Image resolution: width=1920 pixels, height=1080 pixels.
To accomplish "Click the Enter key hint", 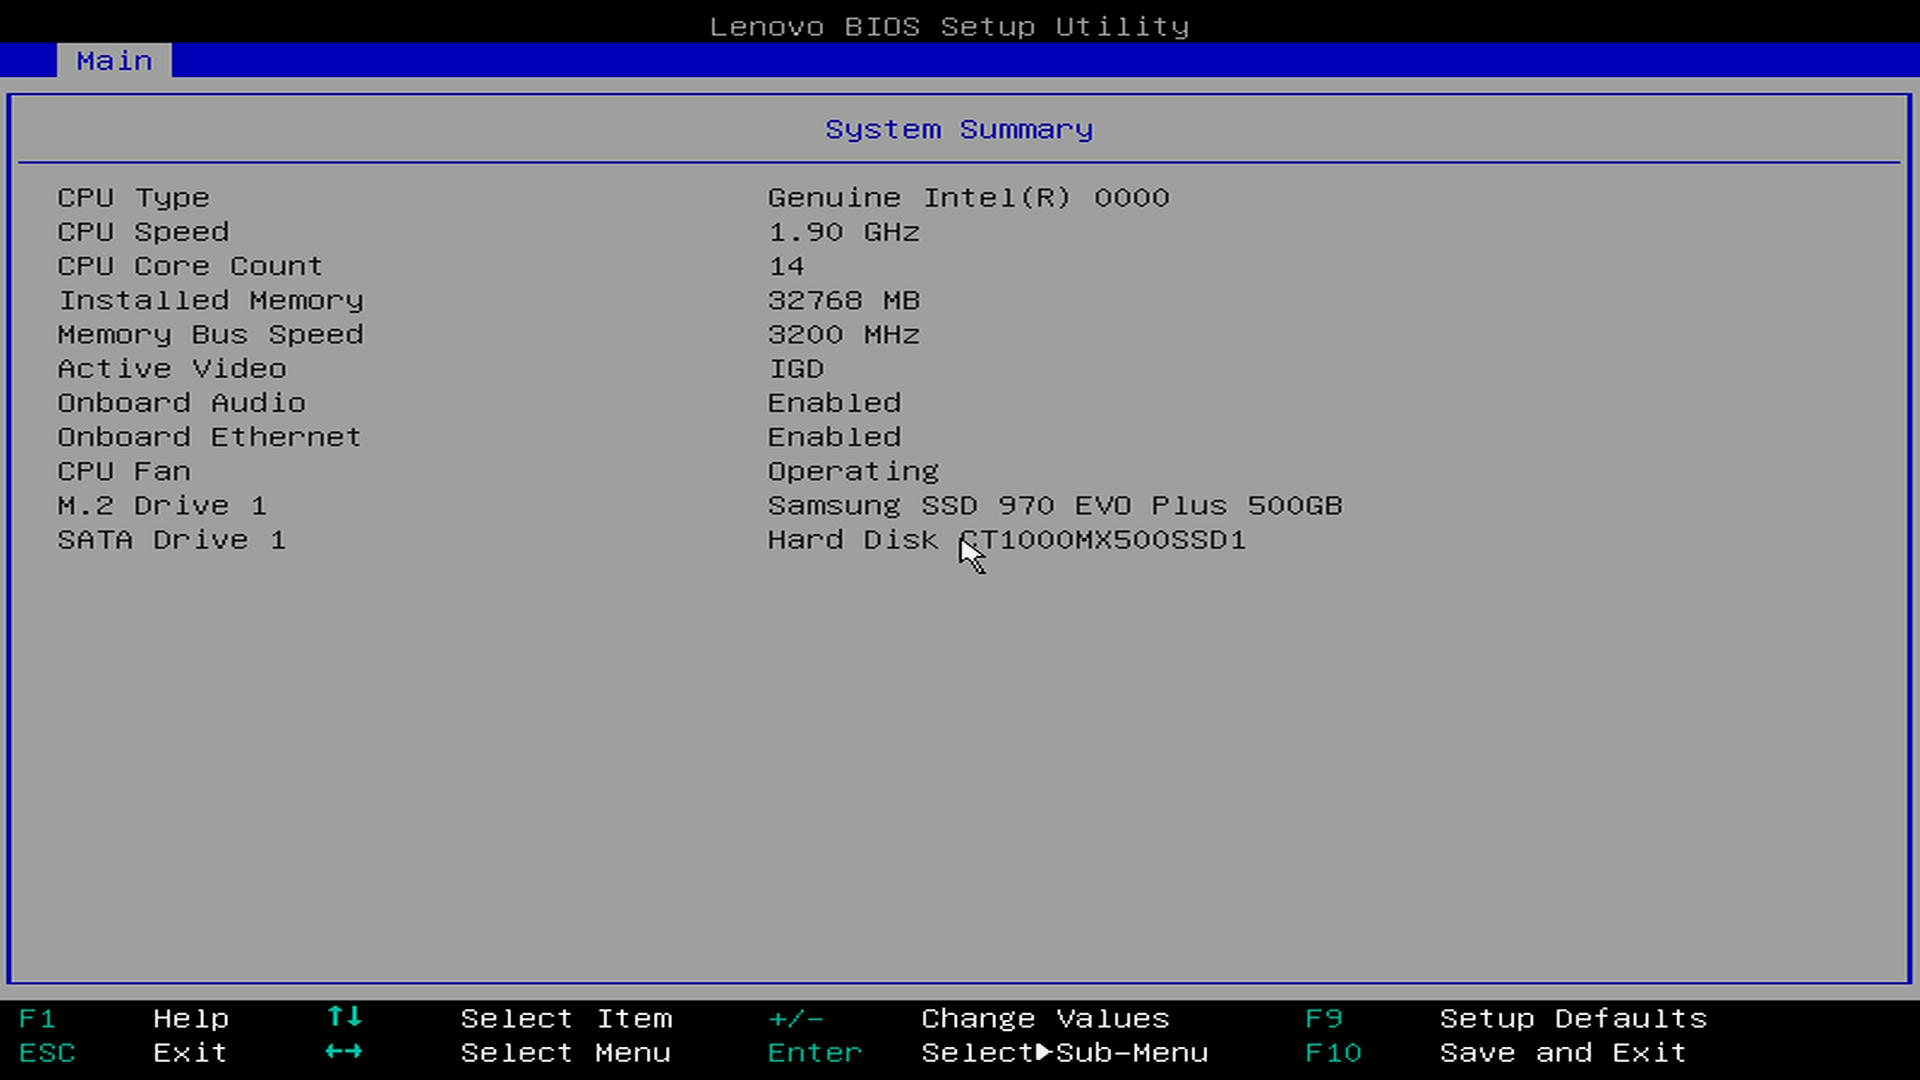I will tap(814, 1053).
